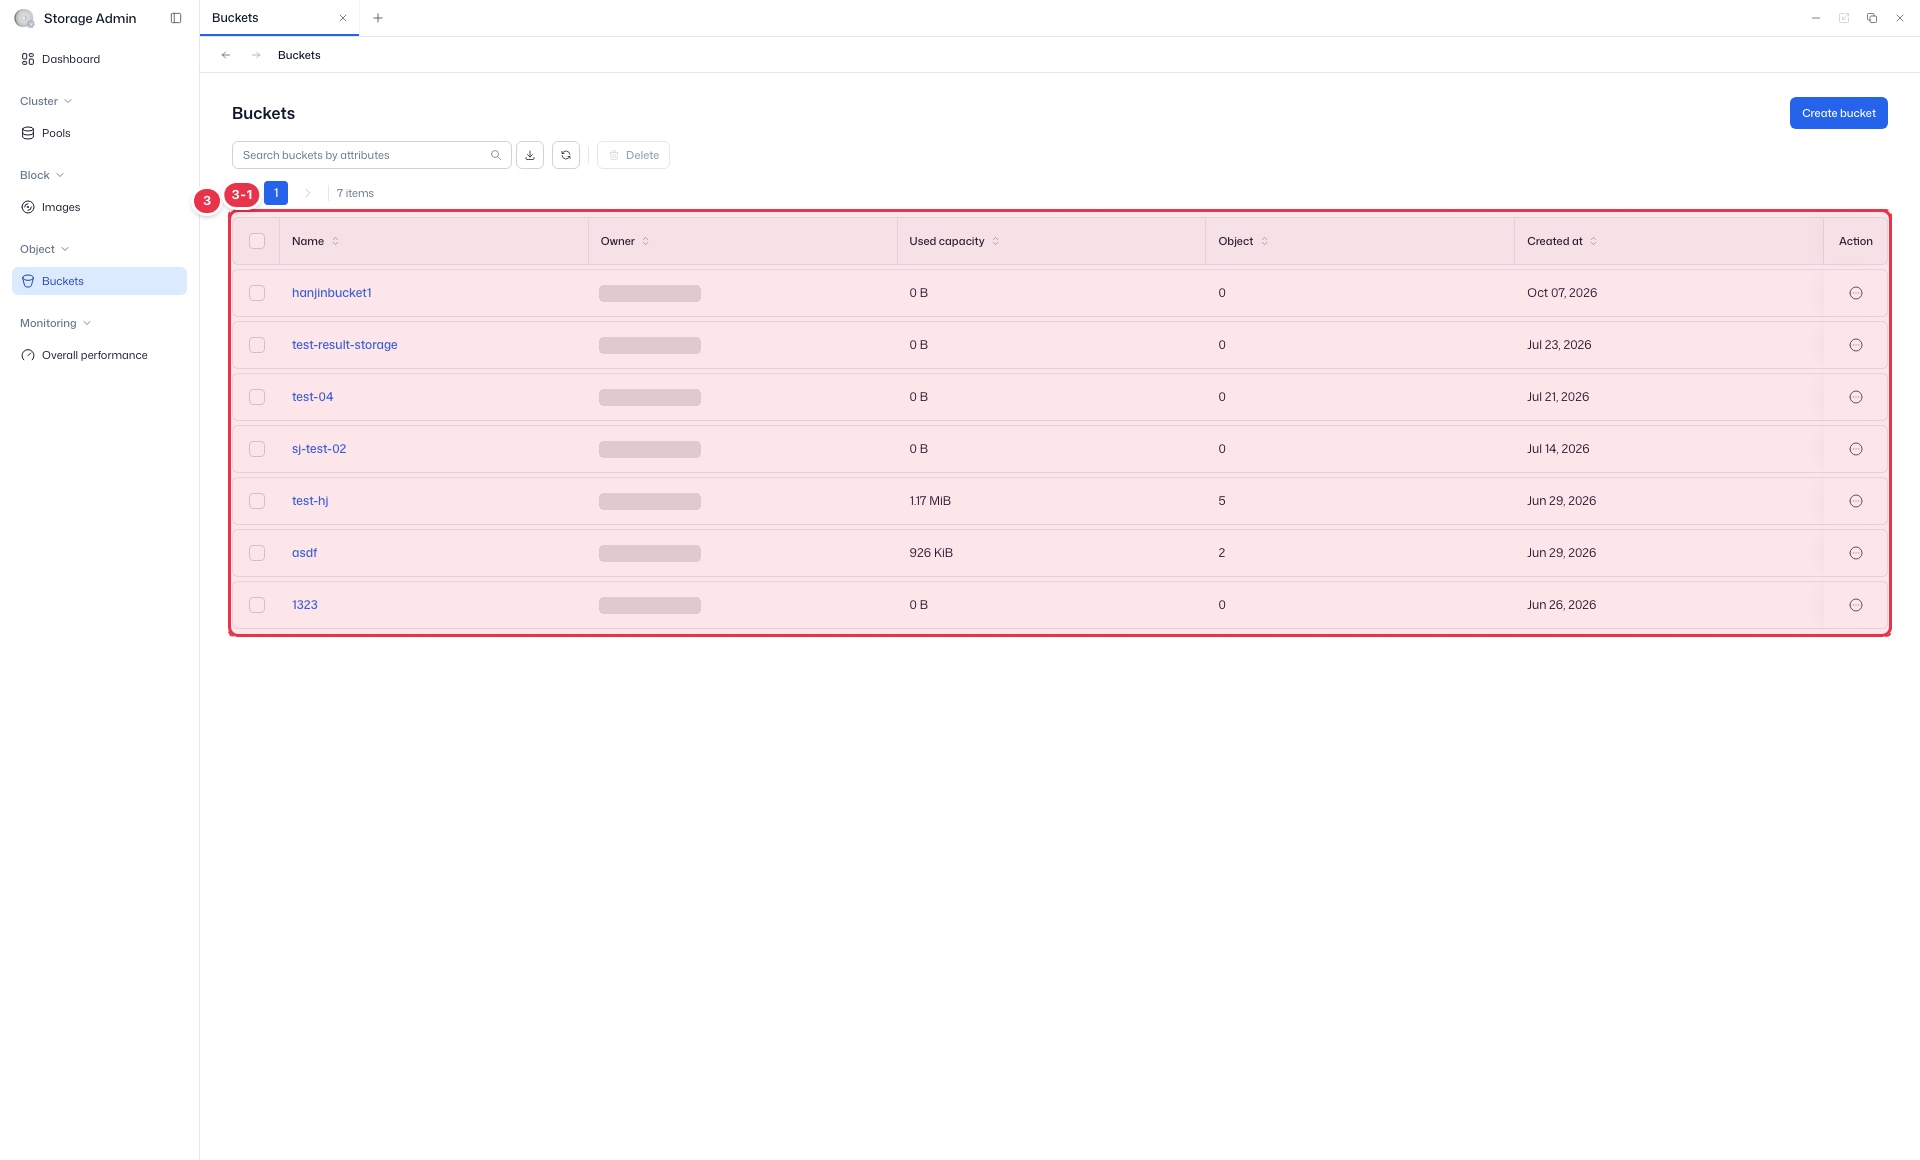Open action menu for test-hj
This screenshot has height=1160, width=1920.
pos(1856,501)
